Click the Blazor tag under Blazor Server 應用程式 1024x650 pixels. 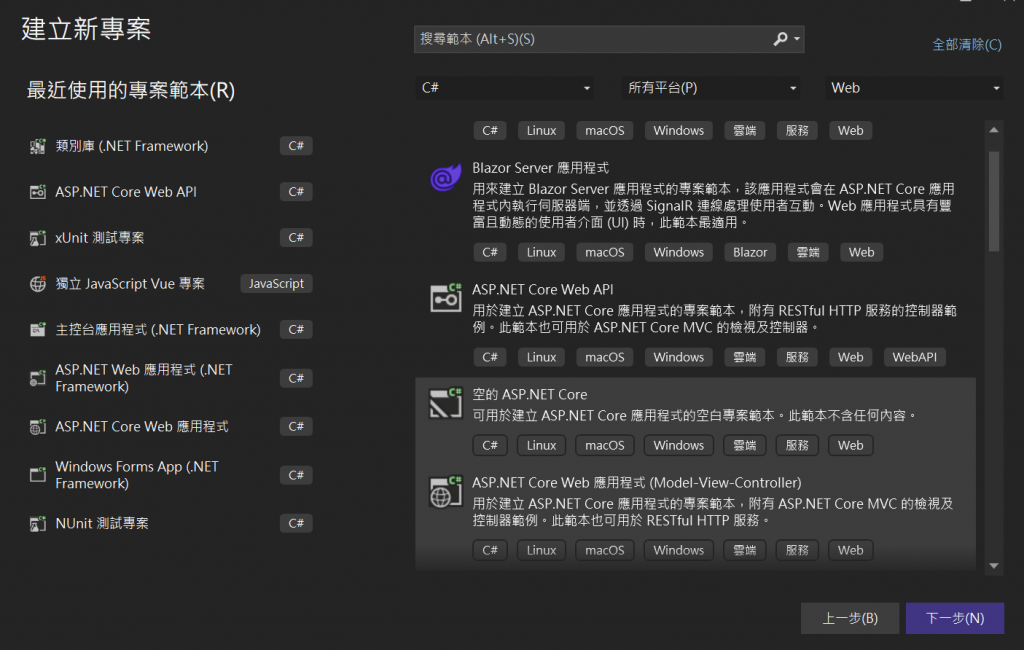(750, 252)
